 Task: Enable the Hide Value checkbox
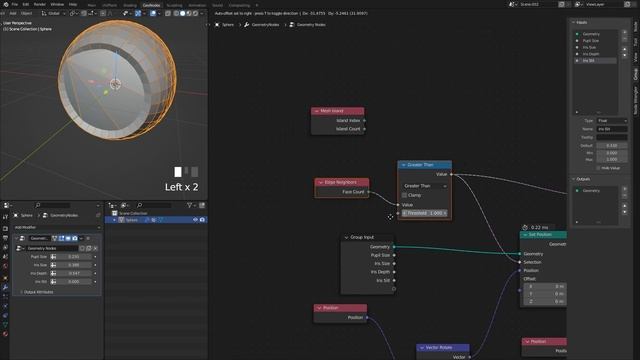[598, 168]
